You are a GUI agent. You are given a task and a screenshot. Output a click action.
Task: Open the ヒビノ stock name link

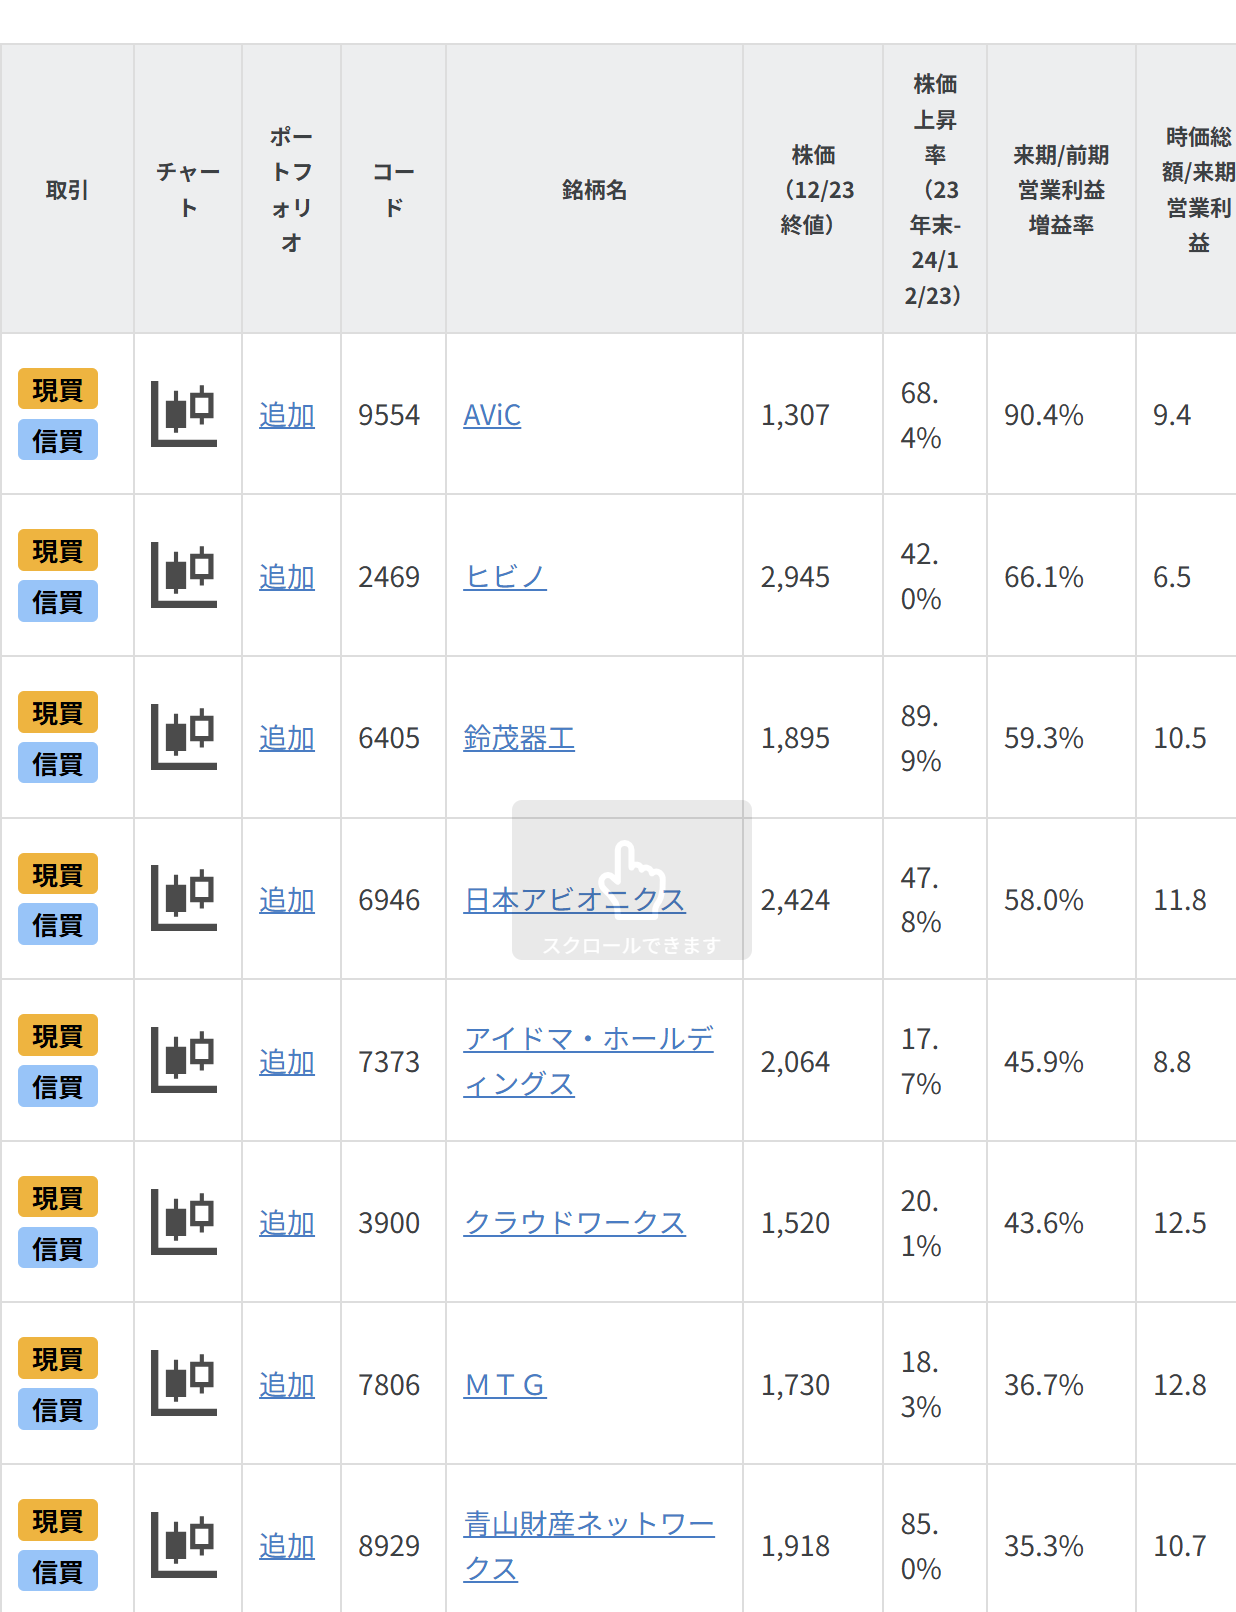[x=505, y=577]
